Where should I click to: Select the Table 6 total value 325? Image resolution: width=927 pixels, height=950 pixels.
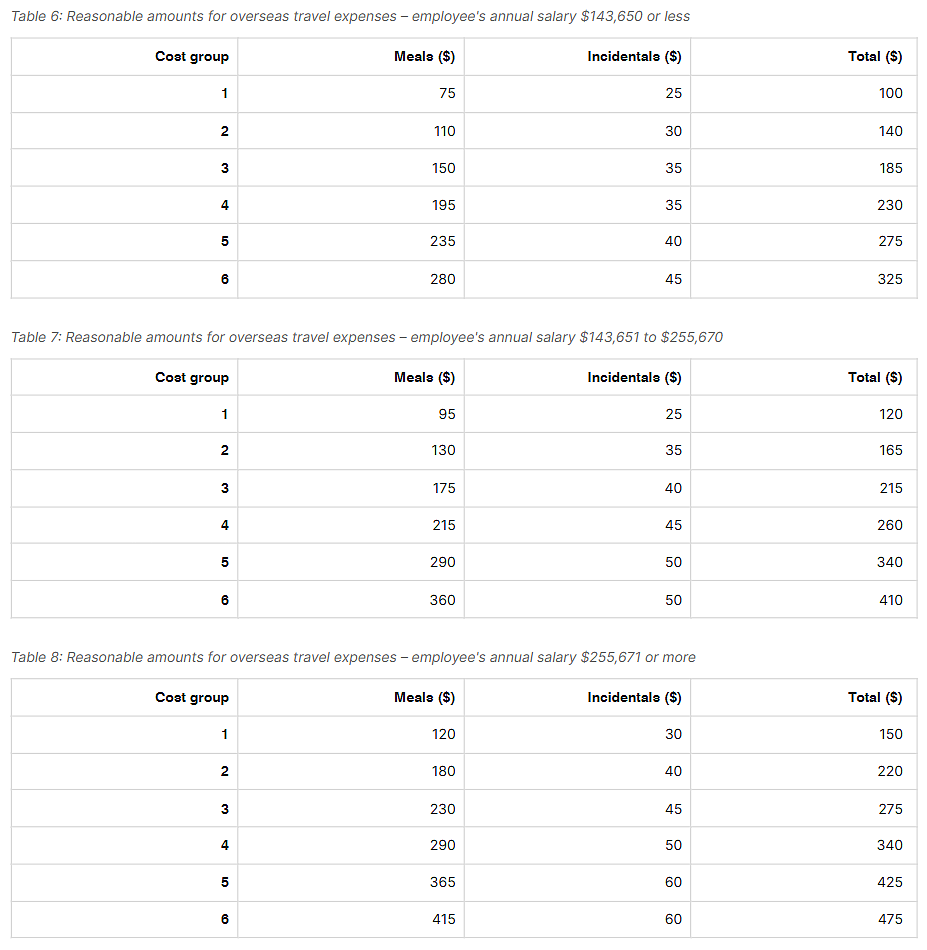pyautogui.click(x=890, y=279)
